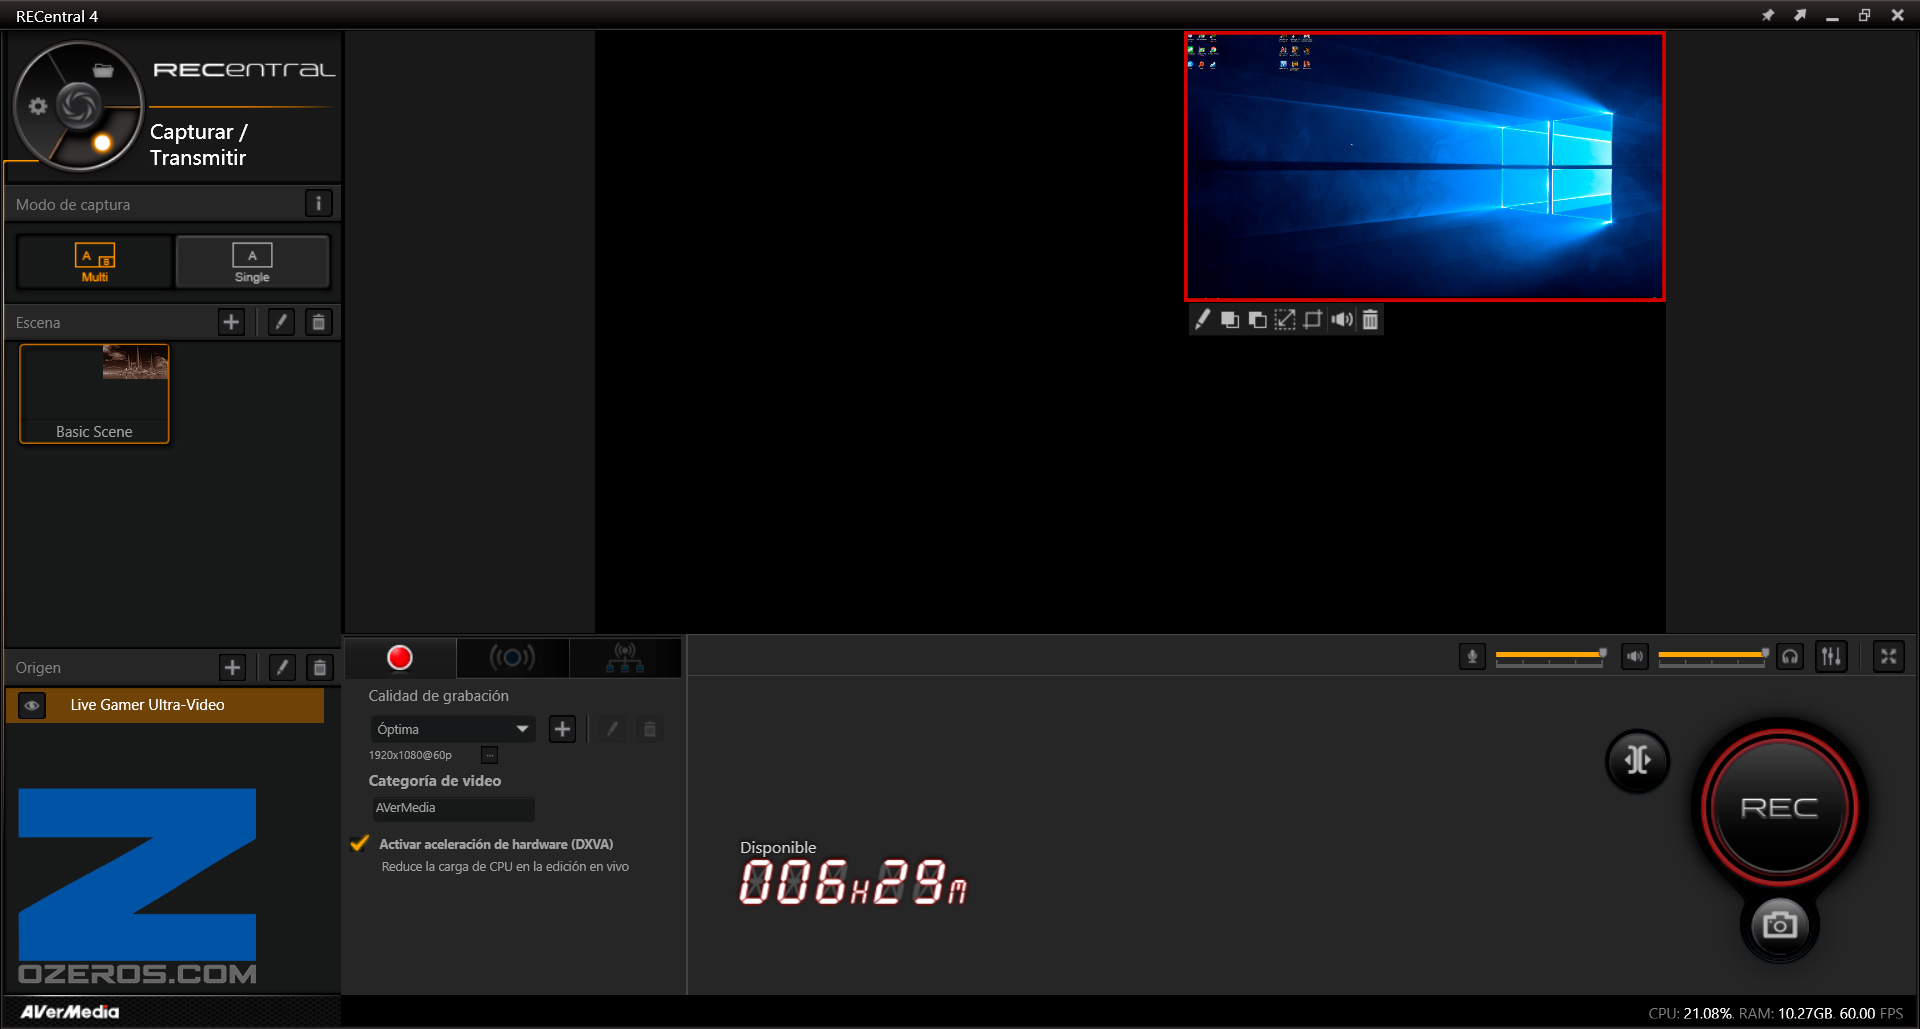Delete the recording quality profile
Screen dimensions: 1920x1029
click(649, 729)
